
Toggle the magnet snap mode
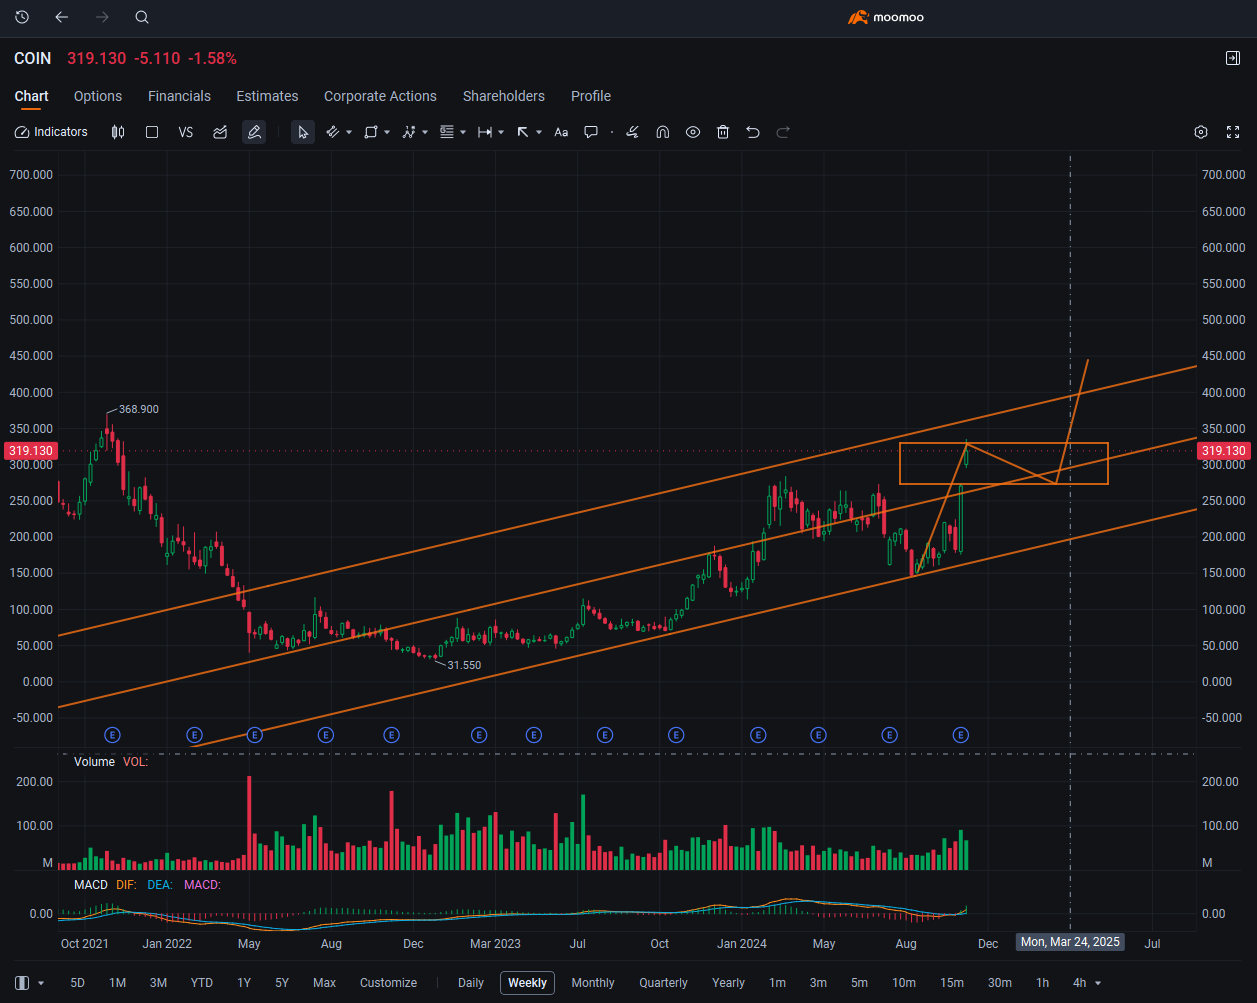coord(662,132)
